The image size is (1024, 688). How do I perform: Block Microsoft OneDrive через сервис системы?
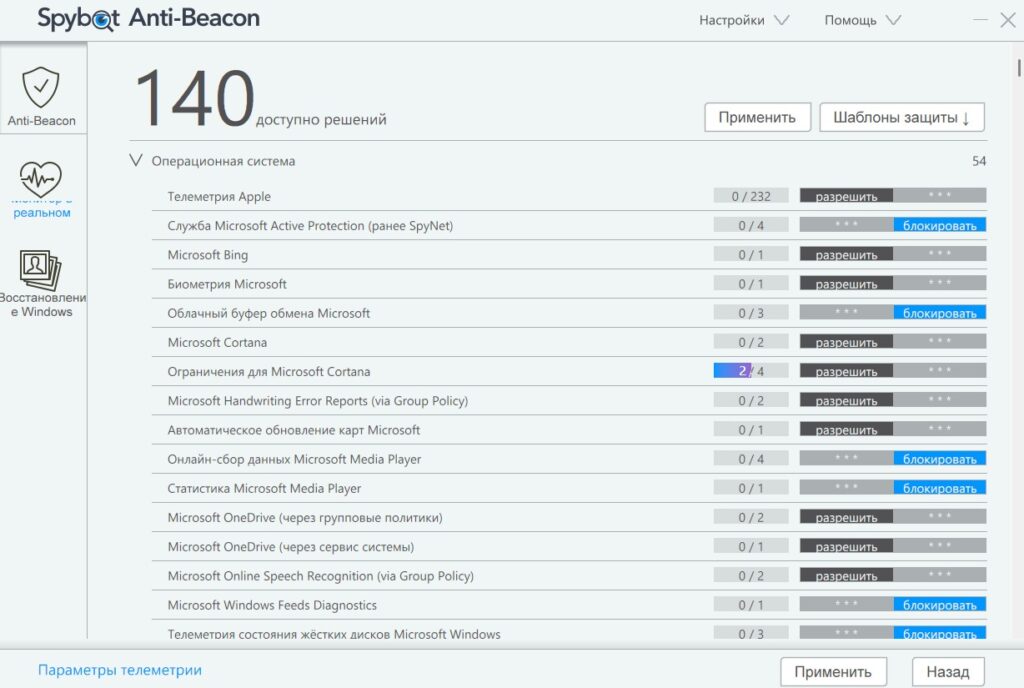click(x=940, y=546)
